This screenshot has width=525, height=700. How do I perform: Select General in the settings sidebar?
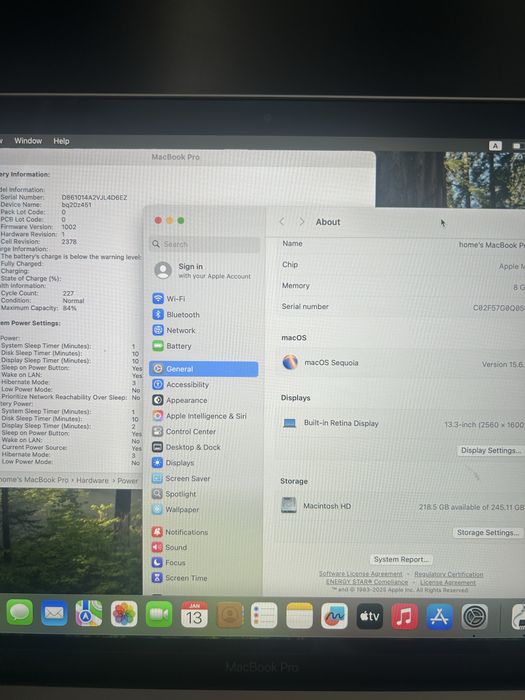204,369
